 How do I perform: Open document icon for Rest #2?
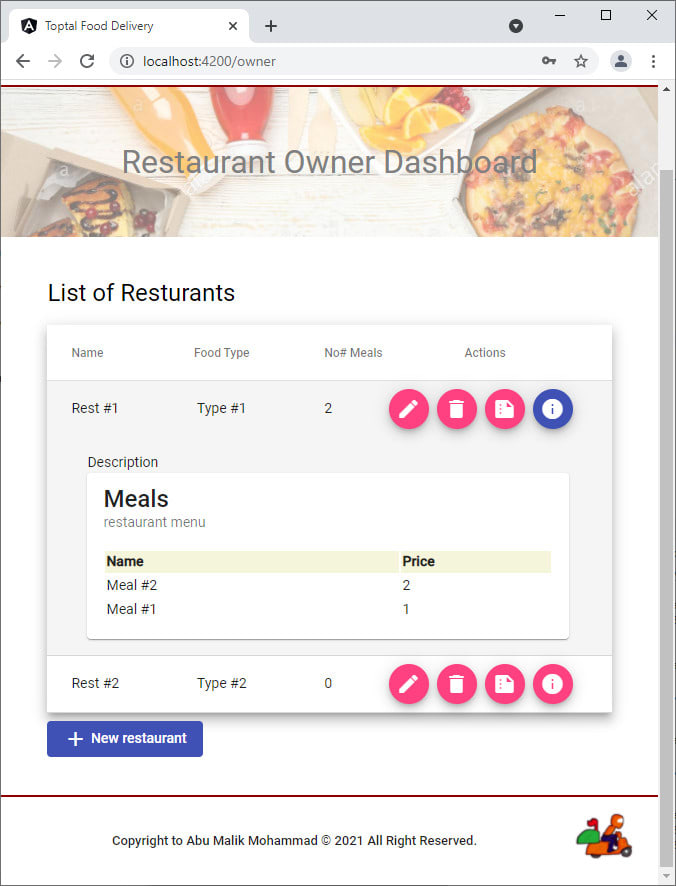(x=505, y=684)
